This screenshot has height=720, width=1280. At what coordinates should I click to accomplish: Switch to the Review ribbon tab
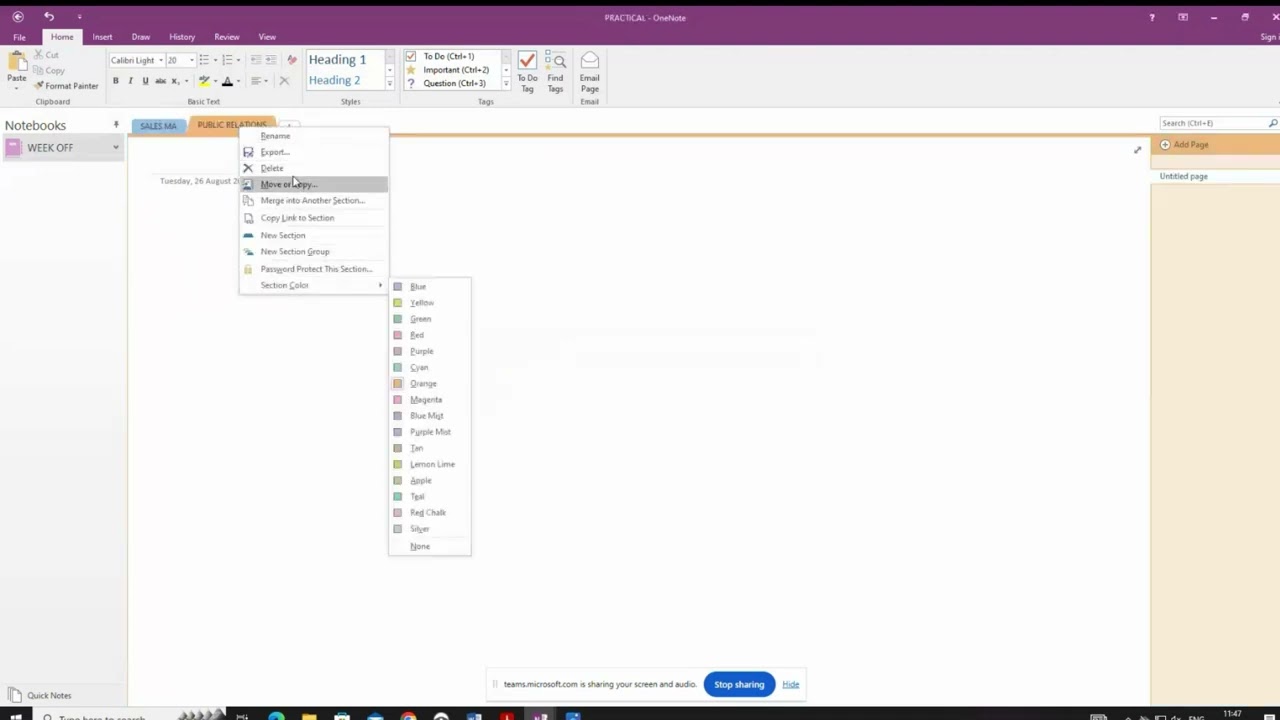tap(227, 37)
